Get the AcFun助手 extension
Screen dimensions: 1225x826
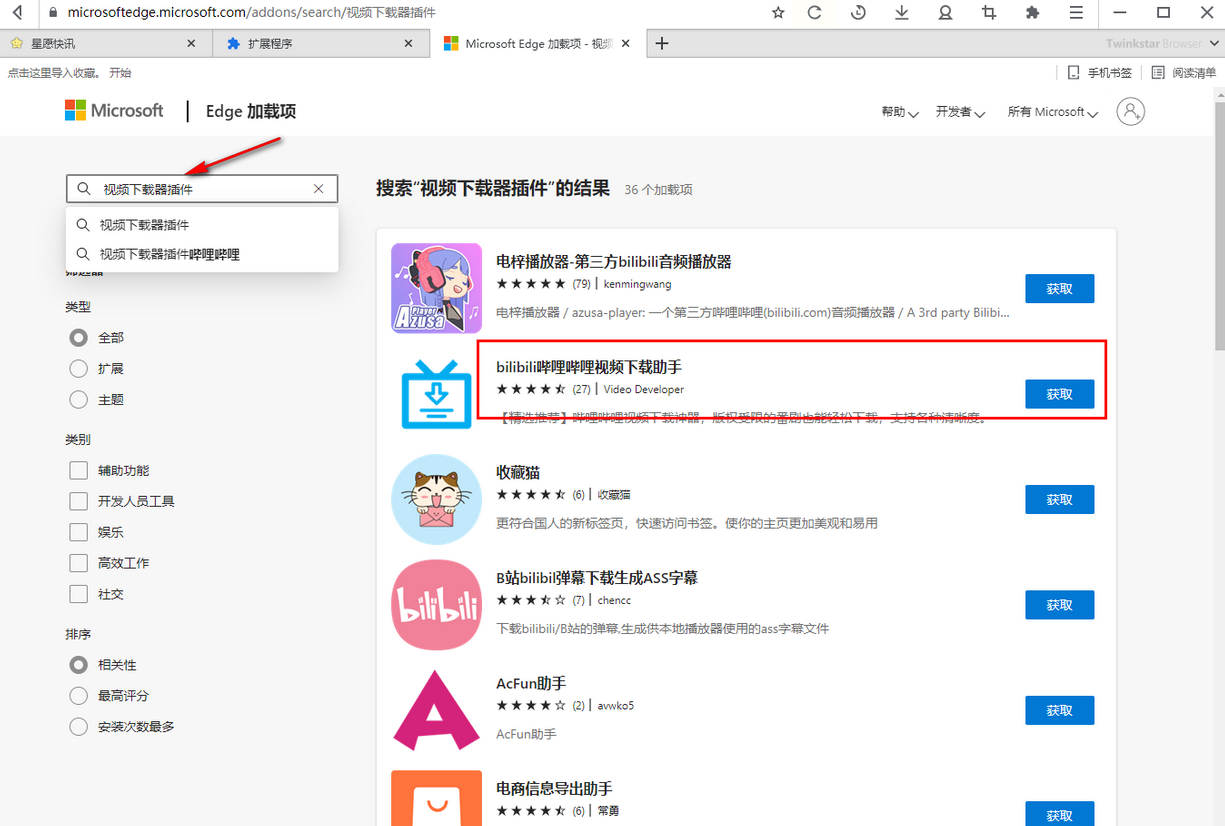(1060, 710)
